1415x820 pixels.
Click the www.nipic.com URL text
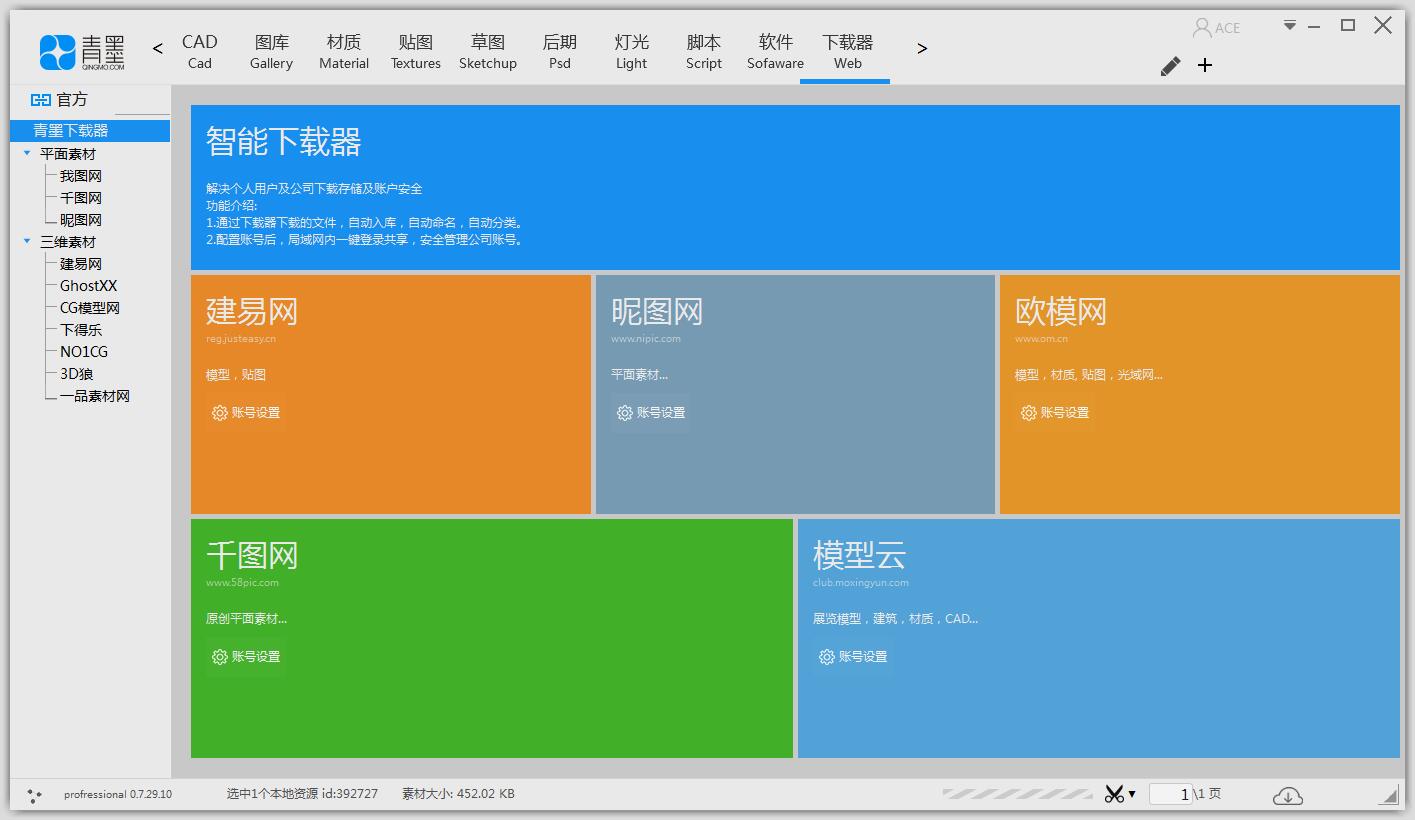(x=646, y=339)
